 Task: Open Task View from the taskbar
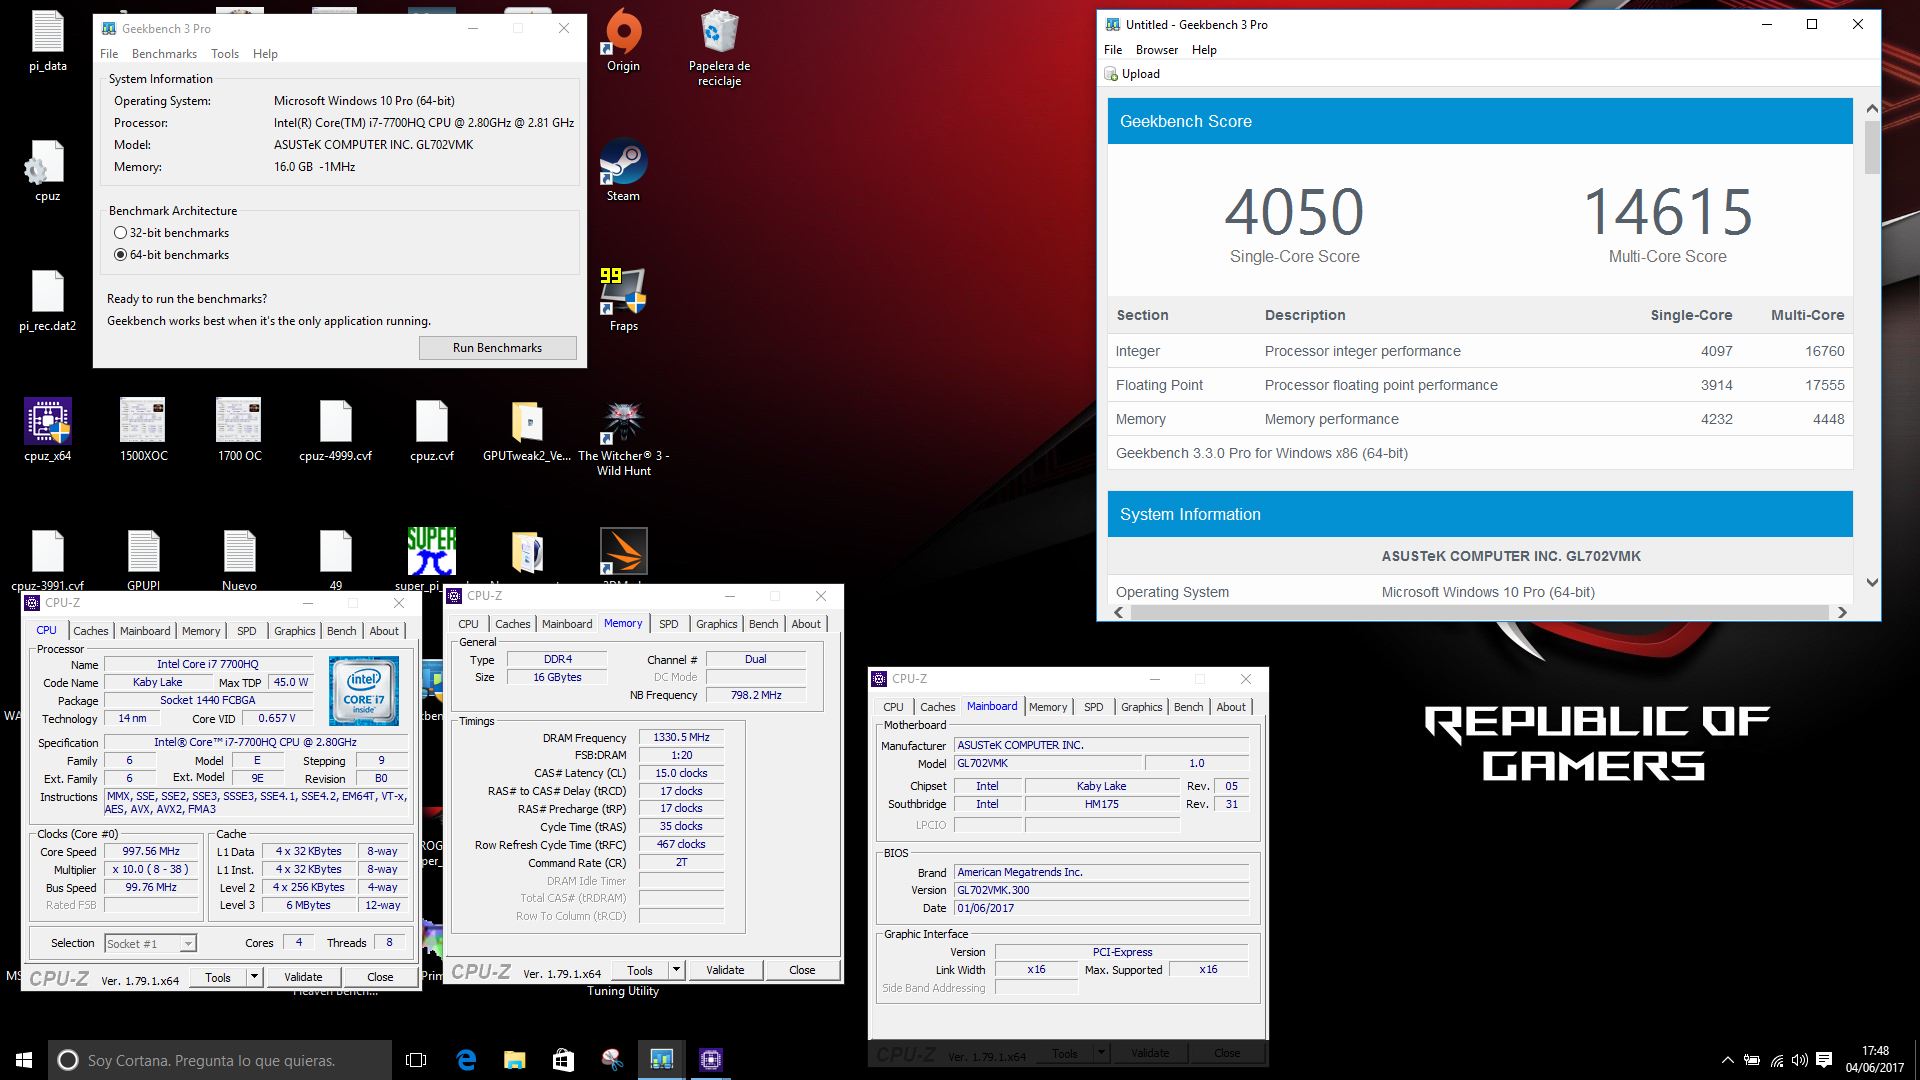416,1060
